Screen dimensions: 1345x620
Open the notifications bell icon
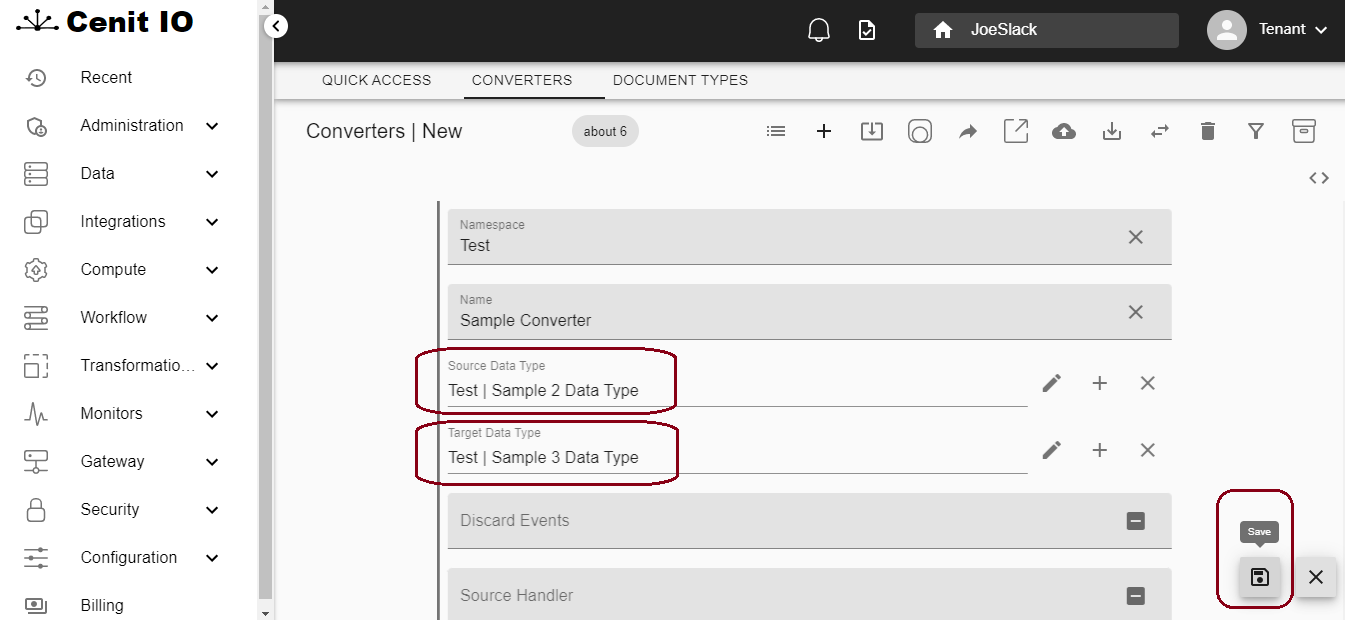tap(819, 30)
